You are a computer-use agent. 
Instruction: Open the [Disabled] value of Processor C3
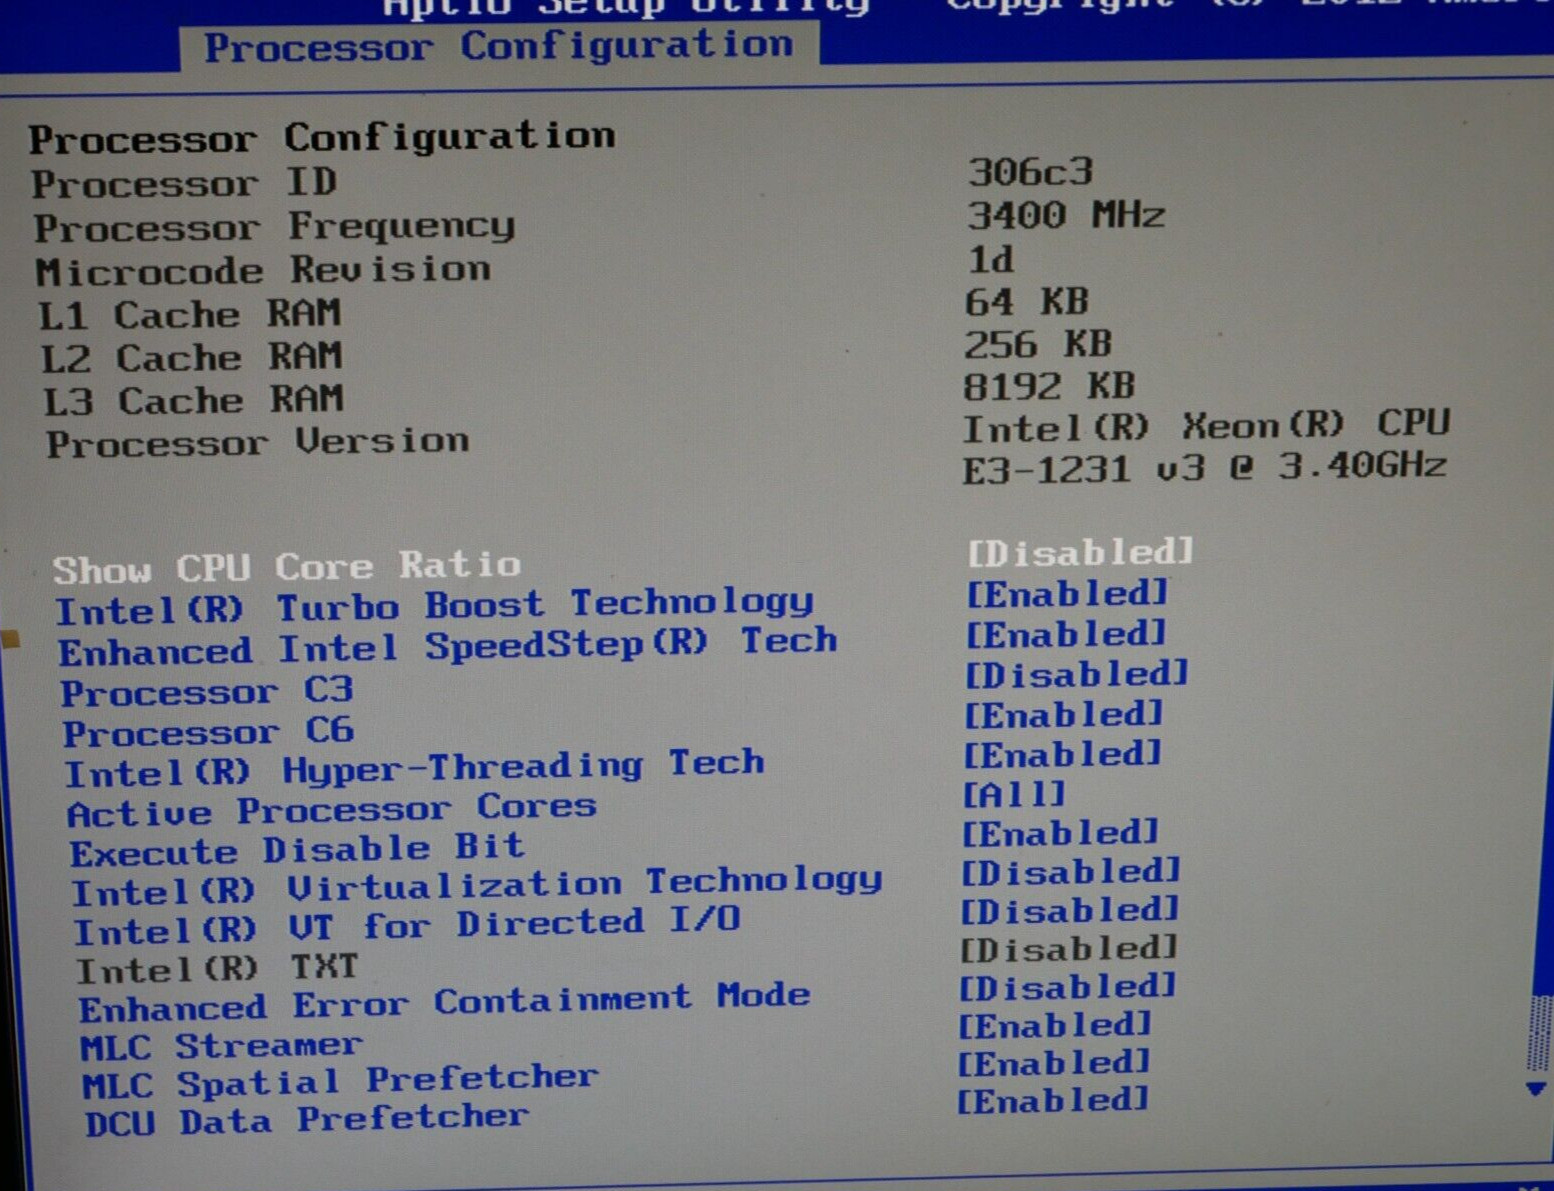[1076, 674]
